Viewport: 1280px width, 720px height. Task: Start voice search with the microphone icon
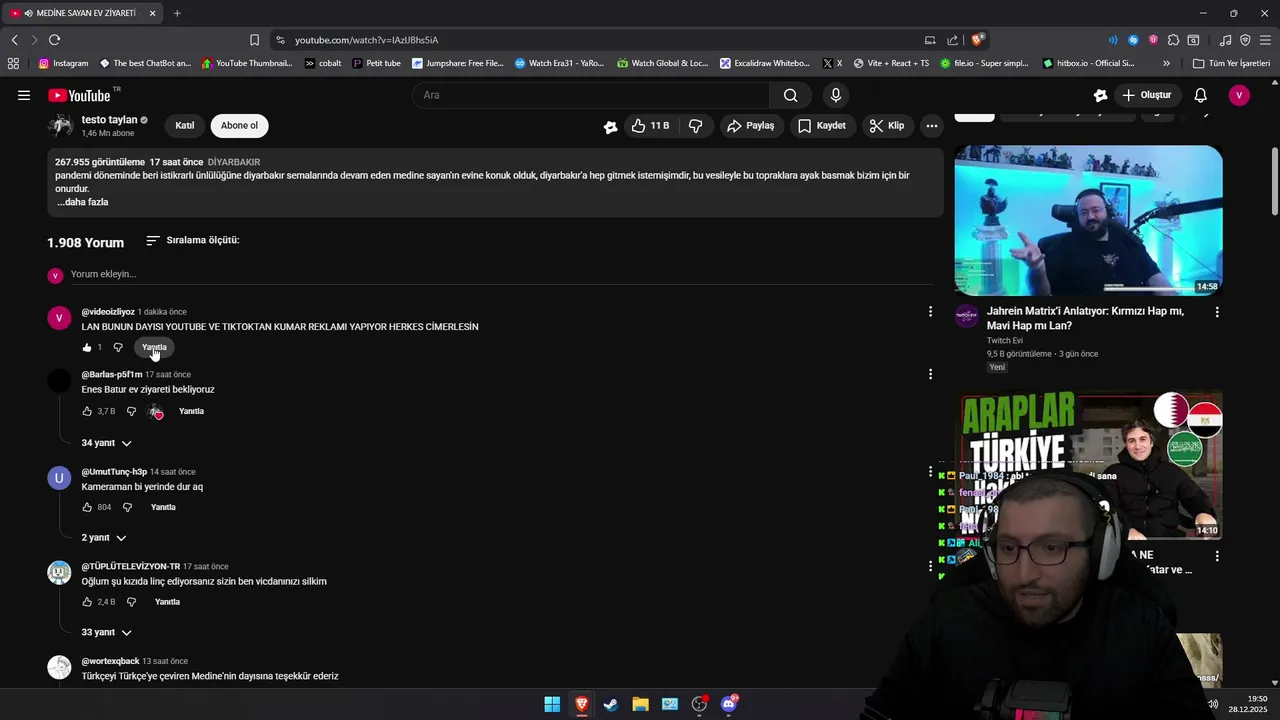[x=836, y=95]
